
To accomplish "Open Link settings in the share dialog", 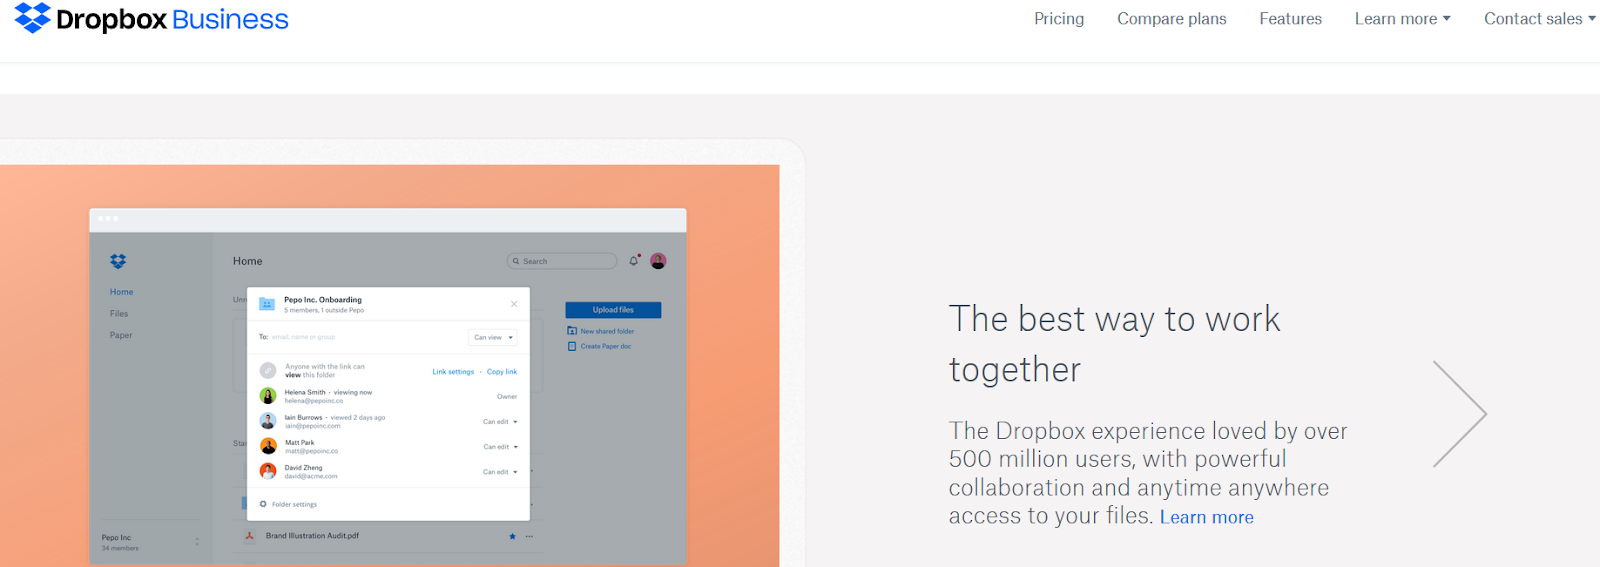I will [x=453, y=372].
